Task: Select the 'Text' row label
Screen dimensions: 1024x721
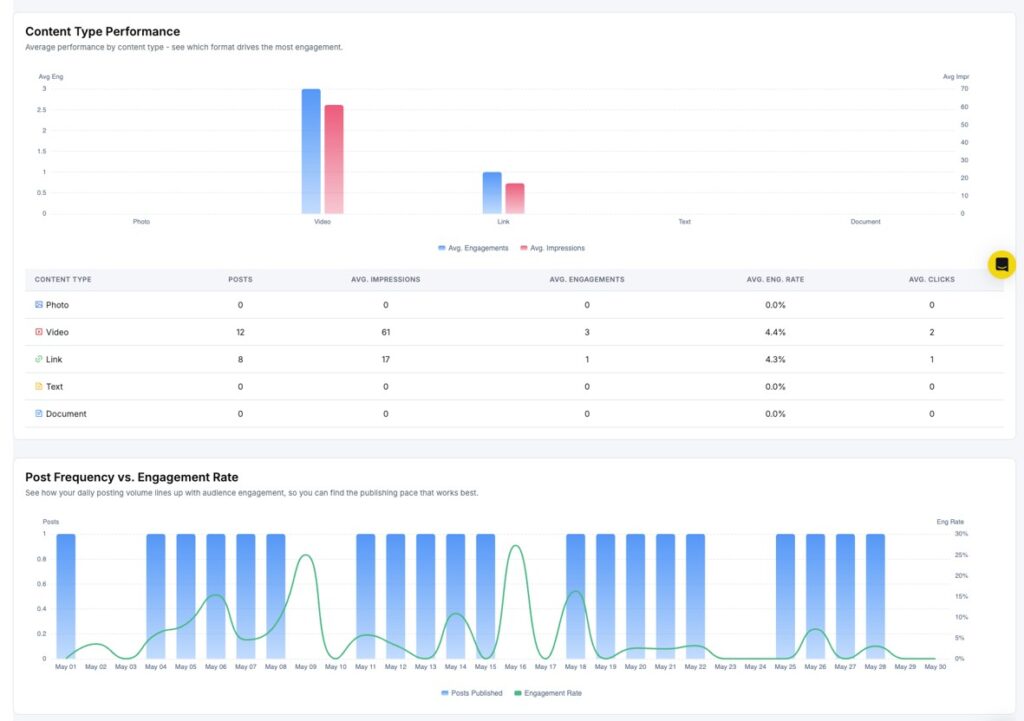Action: point(54,387)
